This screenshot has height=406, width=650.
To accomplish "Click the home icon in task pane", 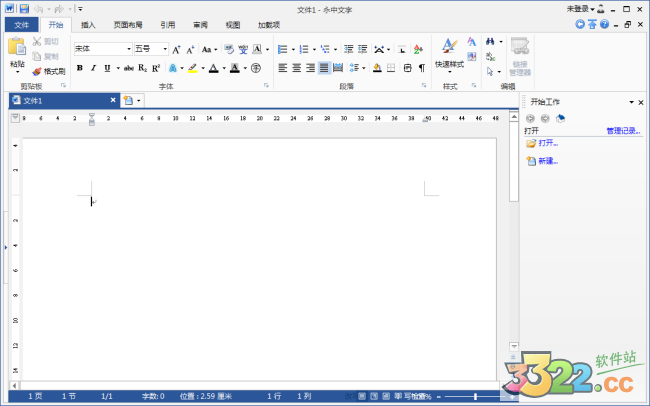I will 560,119.
